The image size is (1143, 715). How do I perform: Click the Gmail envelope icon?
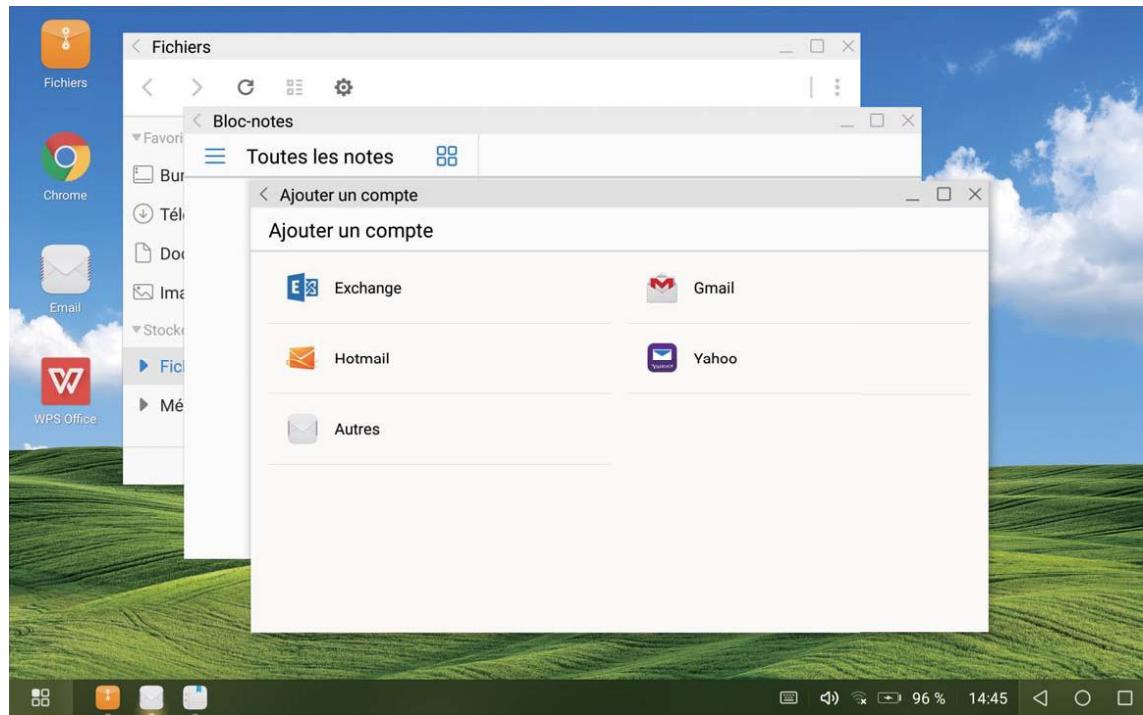tap(662, 288)
